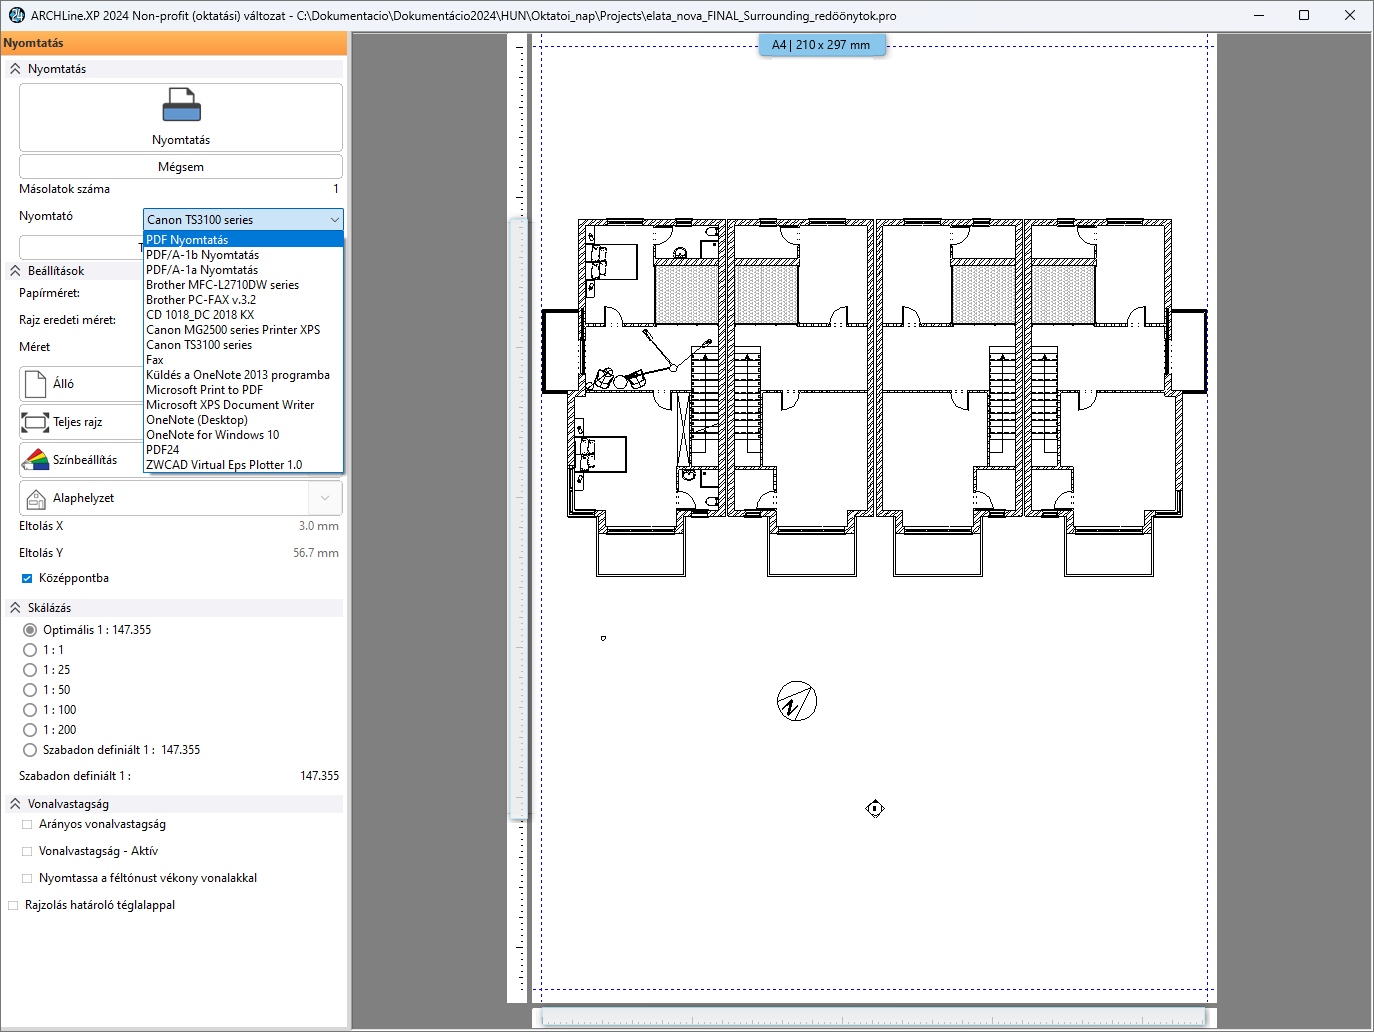1374x1032 pixels.
Task: Uncheck the Középpontba checkbox
Action: (x=27, y=579)
